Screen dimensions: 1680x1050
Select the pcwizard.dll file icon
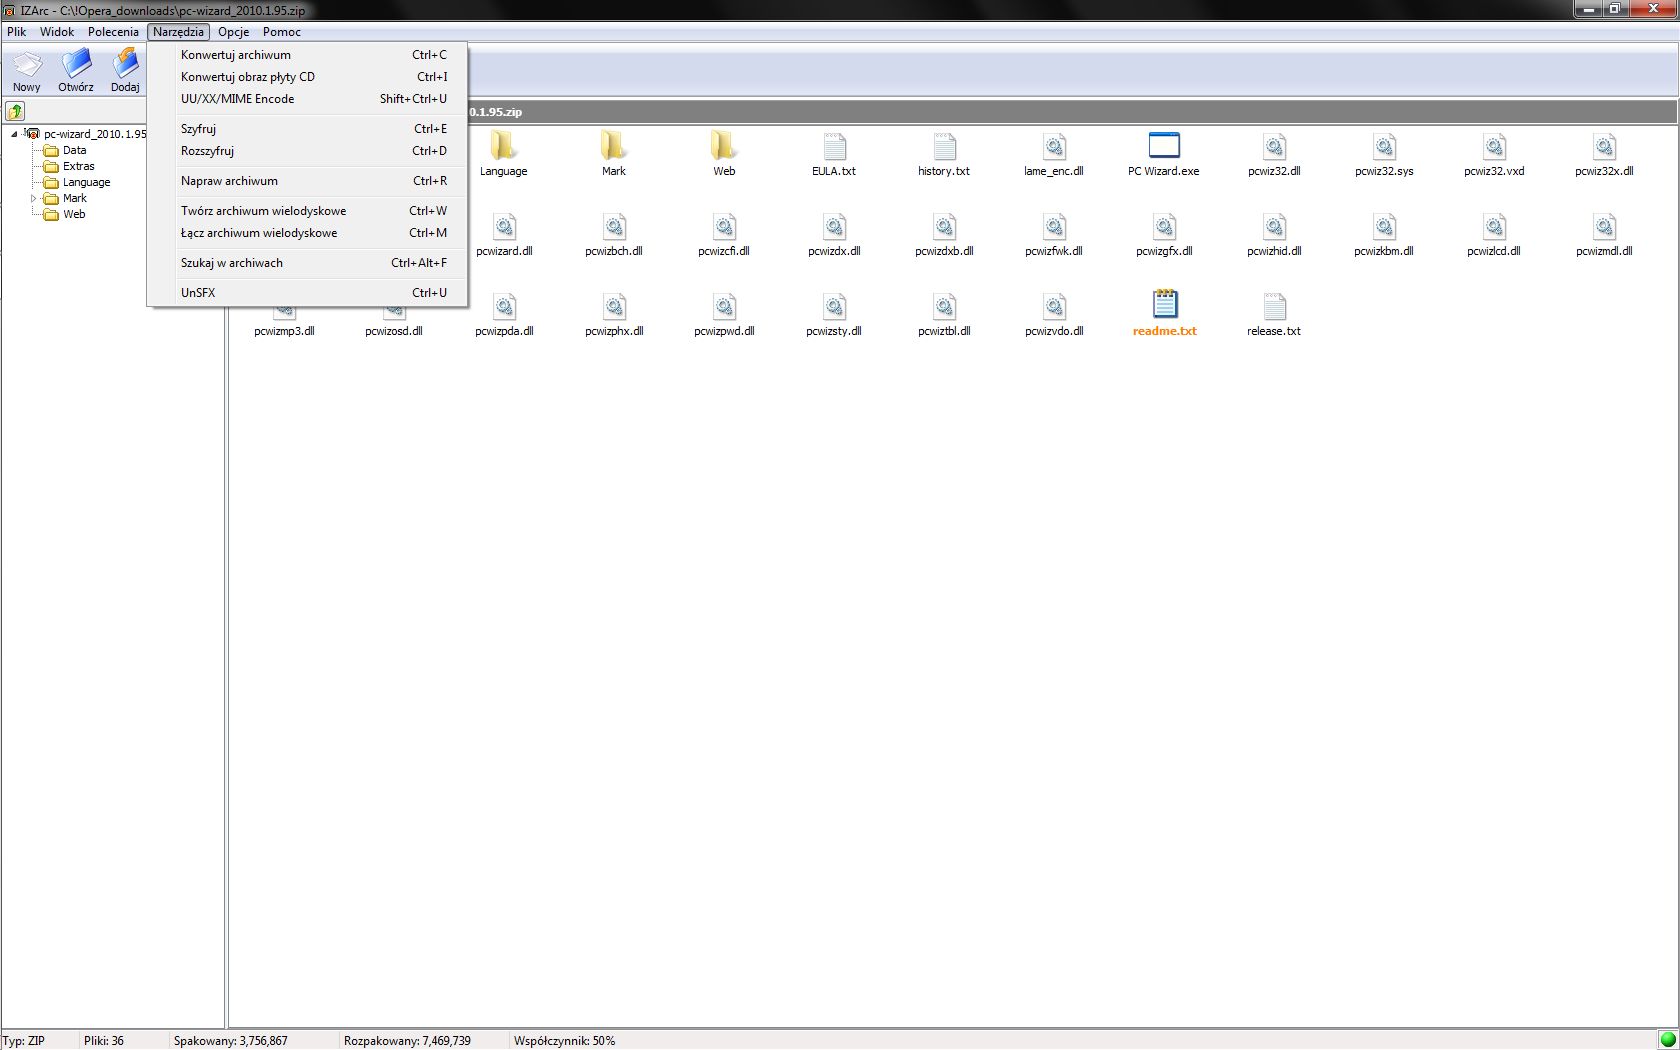click(504, 226)
